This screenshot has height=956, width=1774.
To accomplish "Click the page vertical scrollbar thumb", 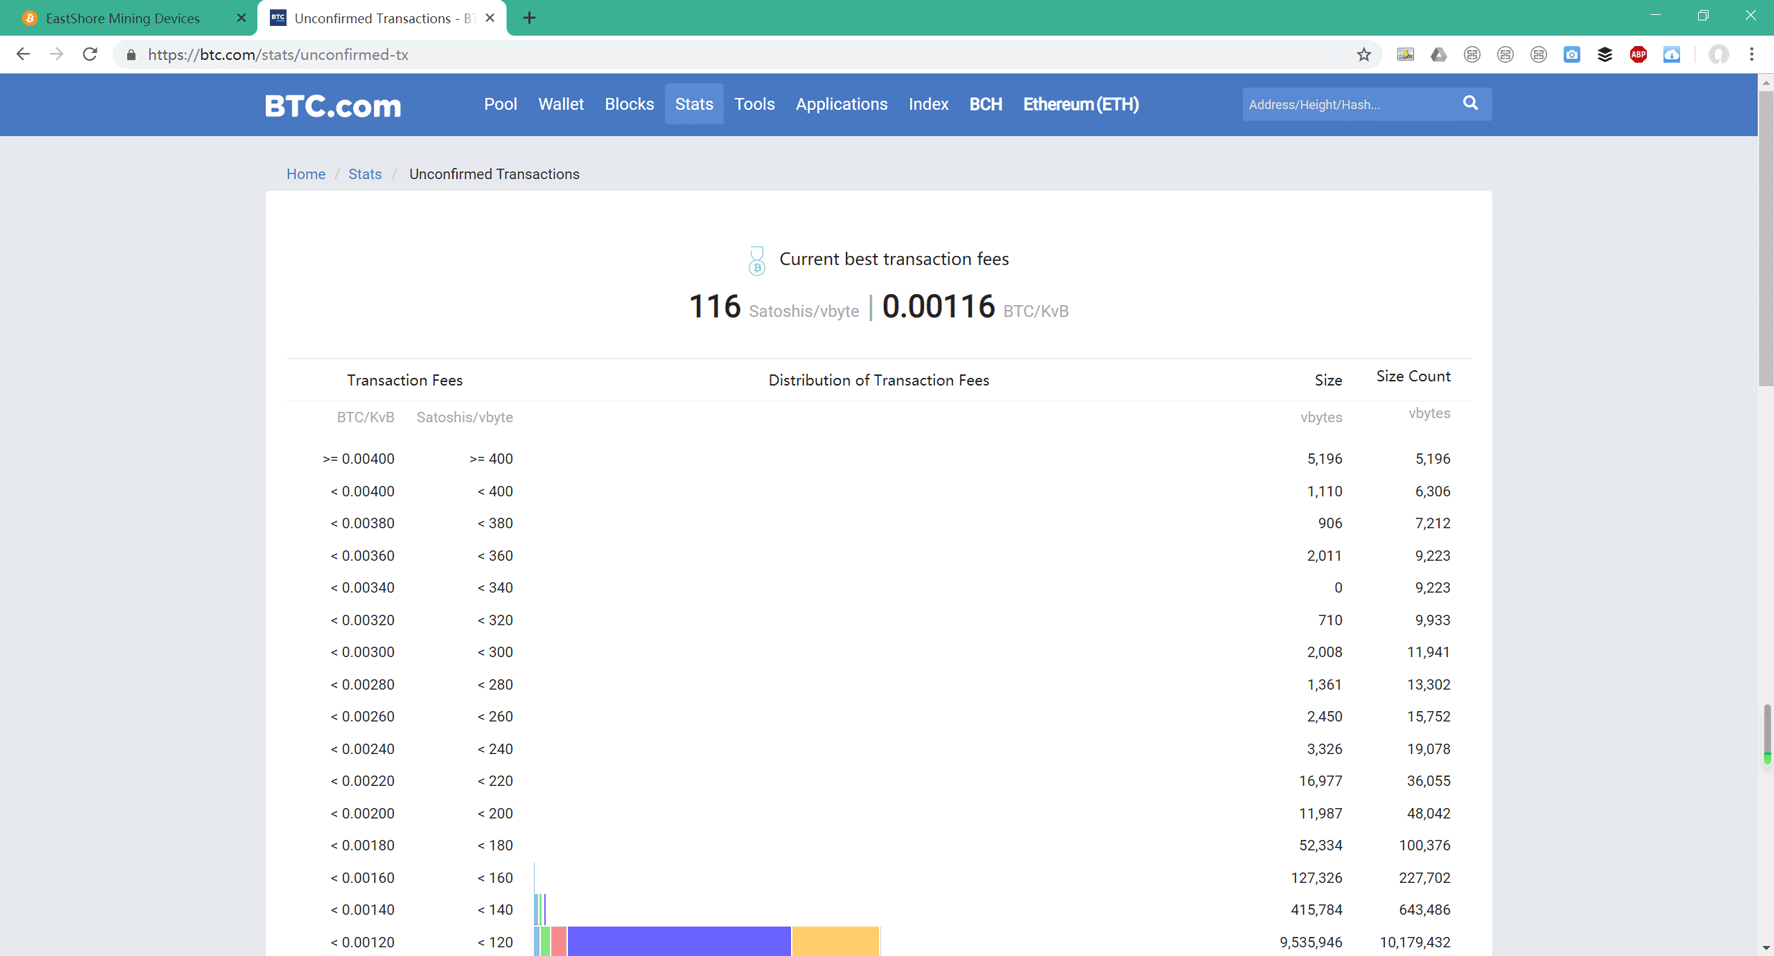I will click(x=1766, y=238).
